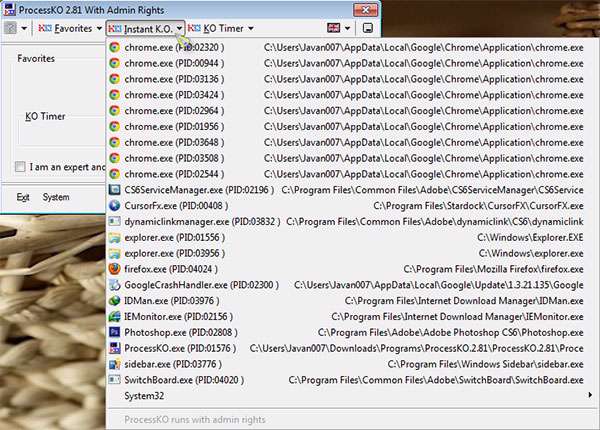The height and width of the screenshot is (430, 600).
Task: Click the System button
Action: [56, 197]
